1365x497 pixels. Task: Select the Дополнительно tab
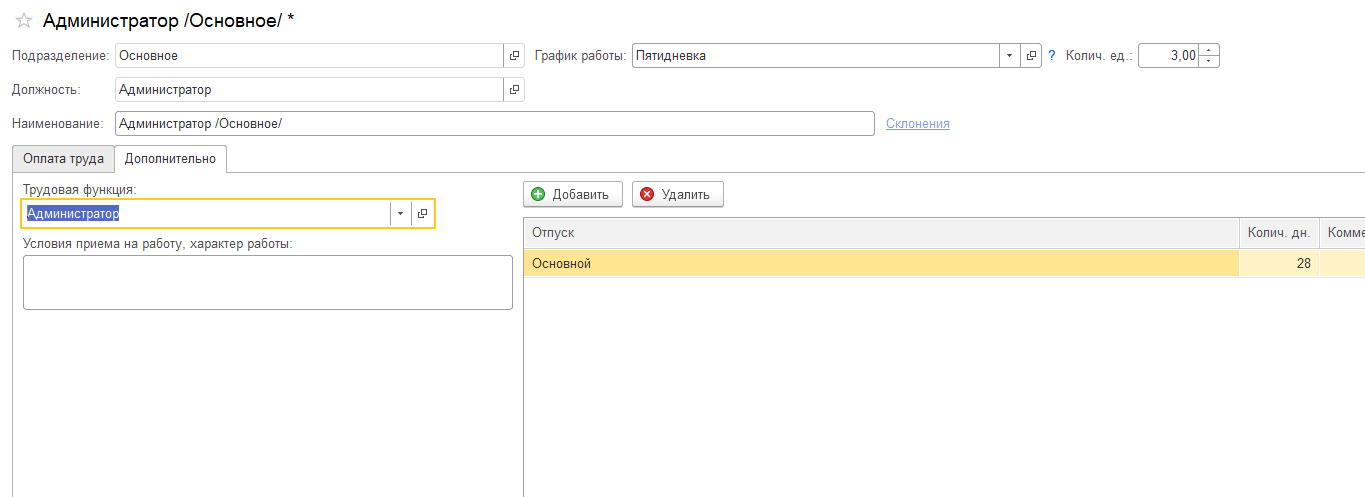[x=170, y=159]
